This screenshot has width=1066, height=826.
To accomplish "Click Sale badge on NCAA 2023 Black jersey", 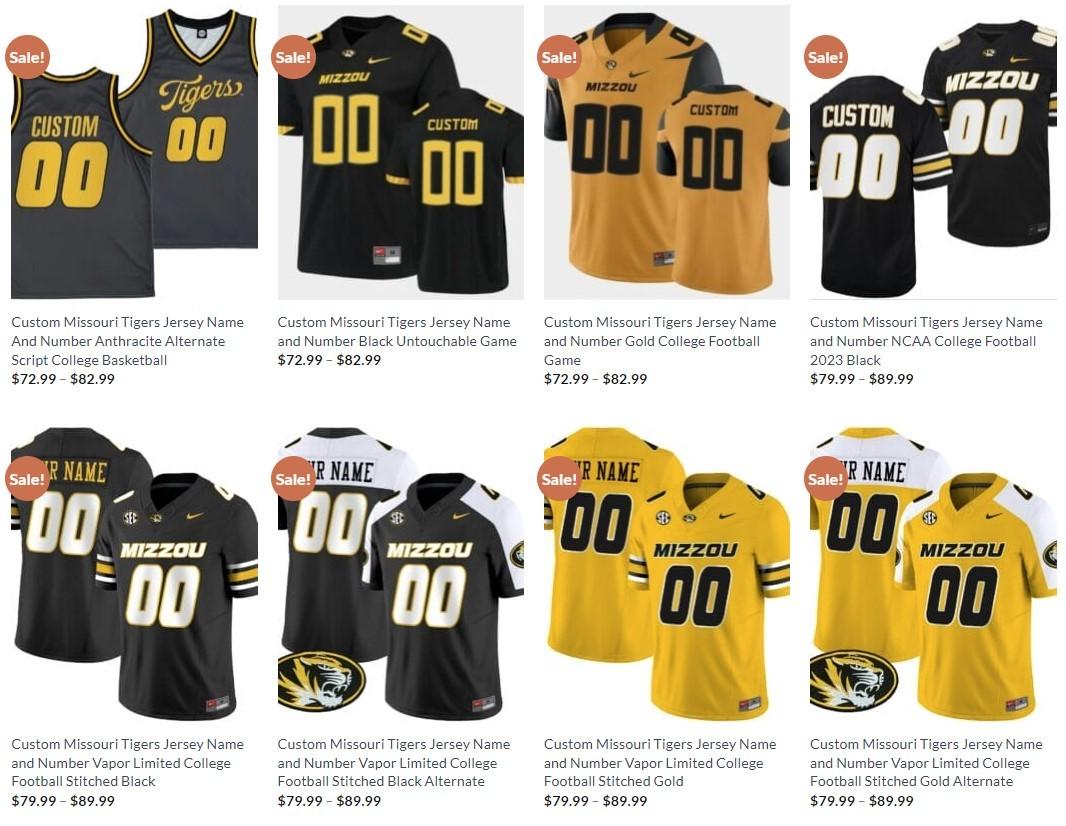I will click(x=825, y=57).
